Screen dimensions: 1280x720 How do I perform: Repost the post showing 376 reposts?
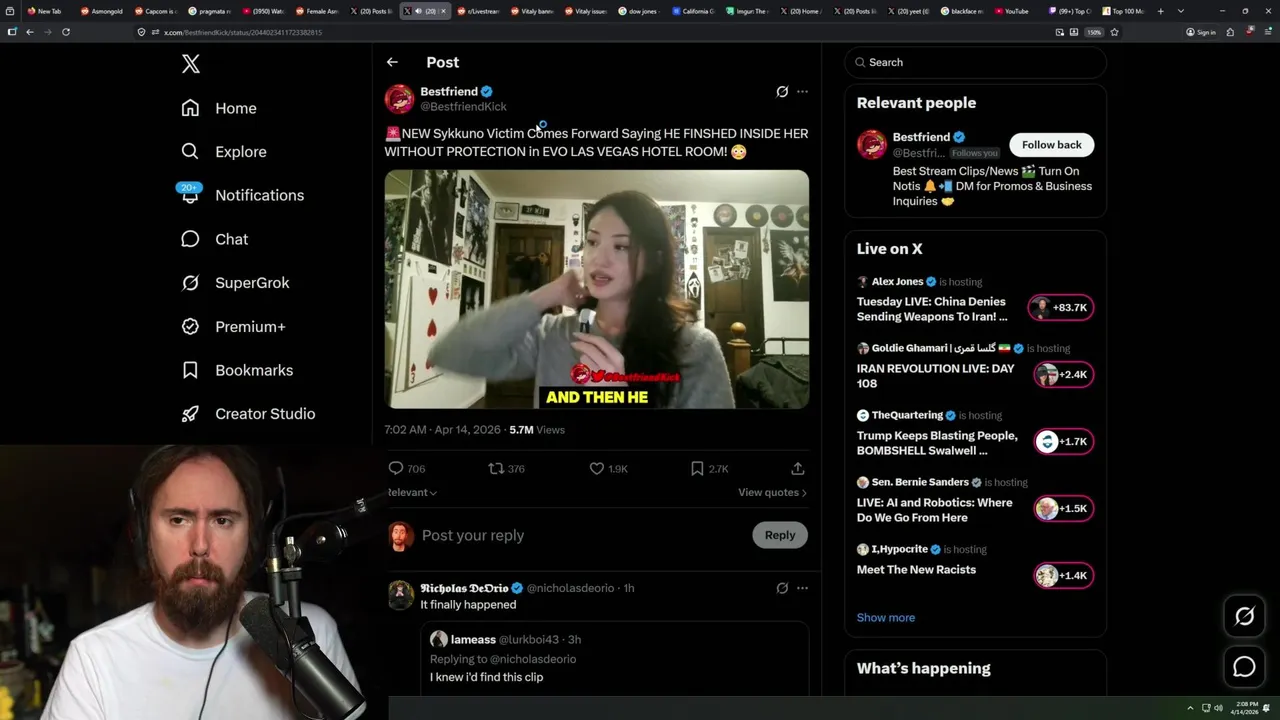[506, 468]
